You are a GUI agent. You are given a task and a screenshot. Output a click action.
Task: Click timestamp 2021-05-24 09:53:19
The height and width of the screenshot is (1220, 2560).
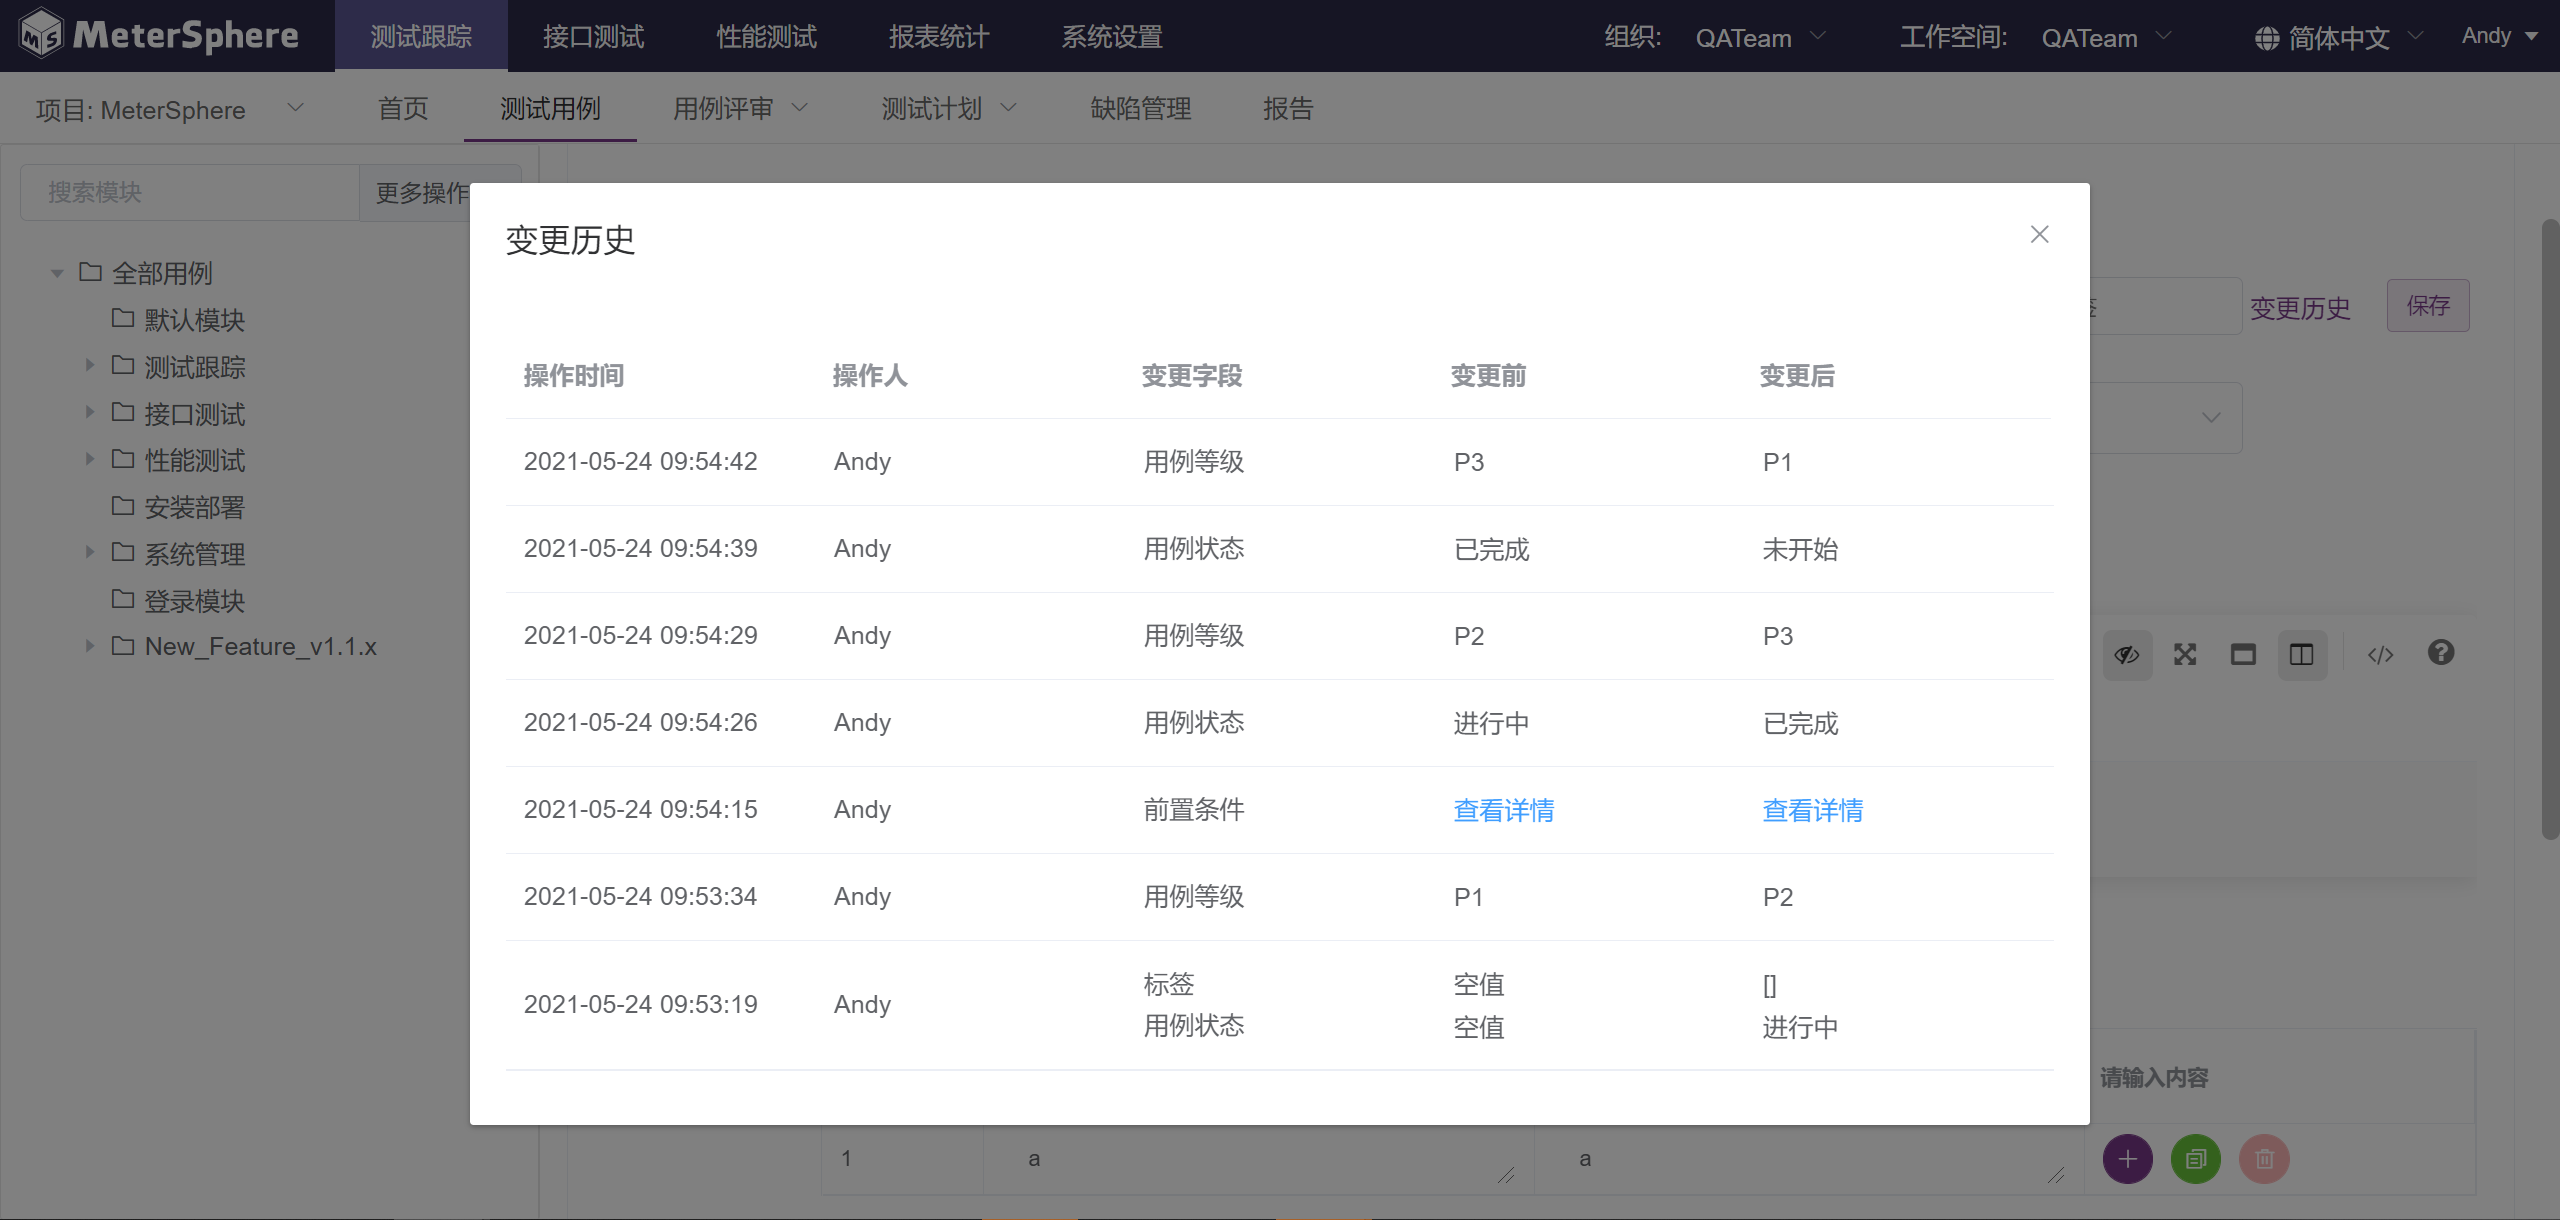[x=641, y=1005]
